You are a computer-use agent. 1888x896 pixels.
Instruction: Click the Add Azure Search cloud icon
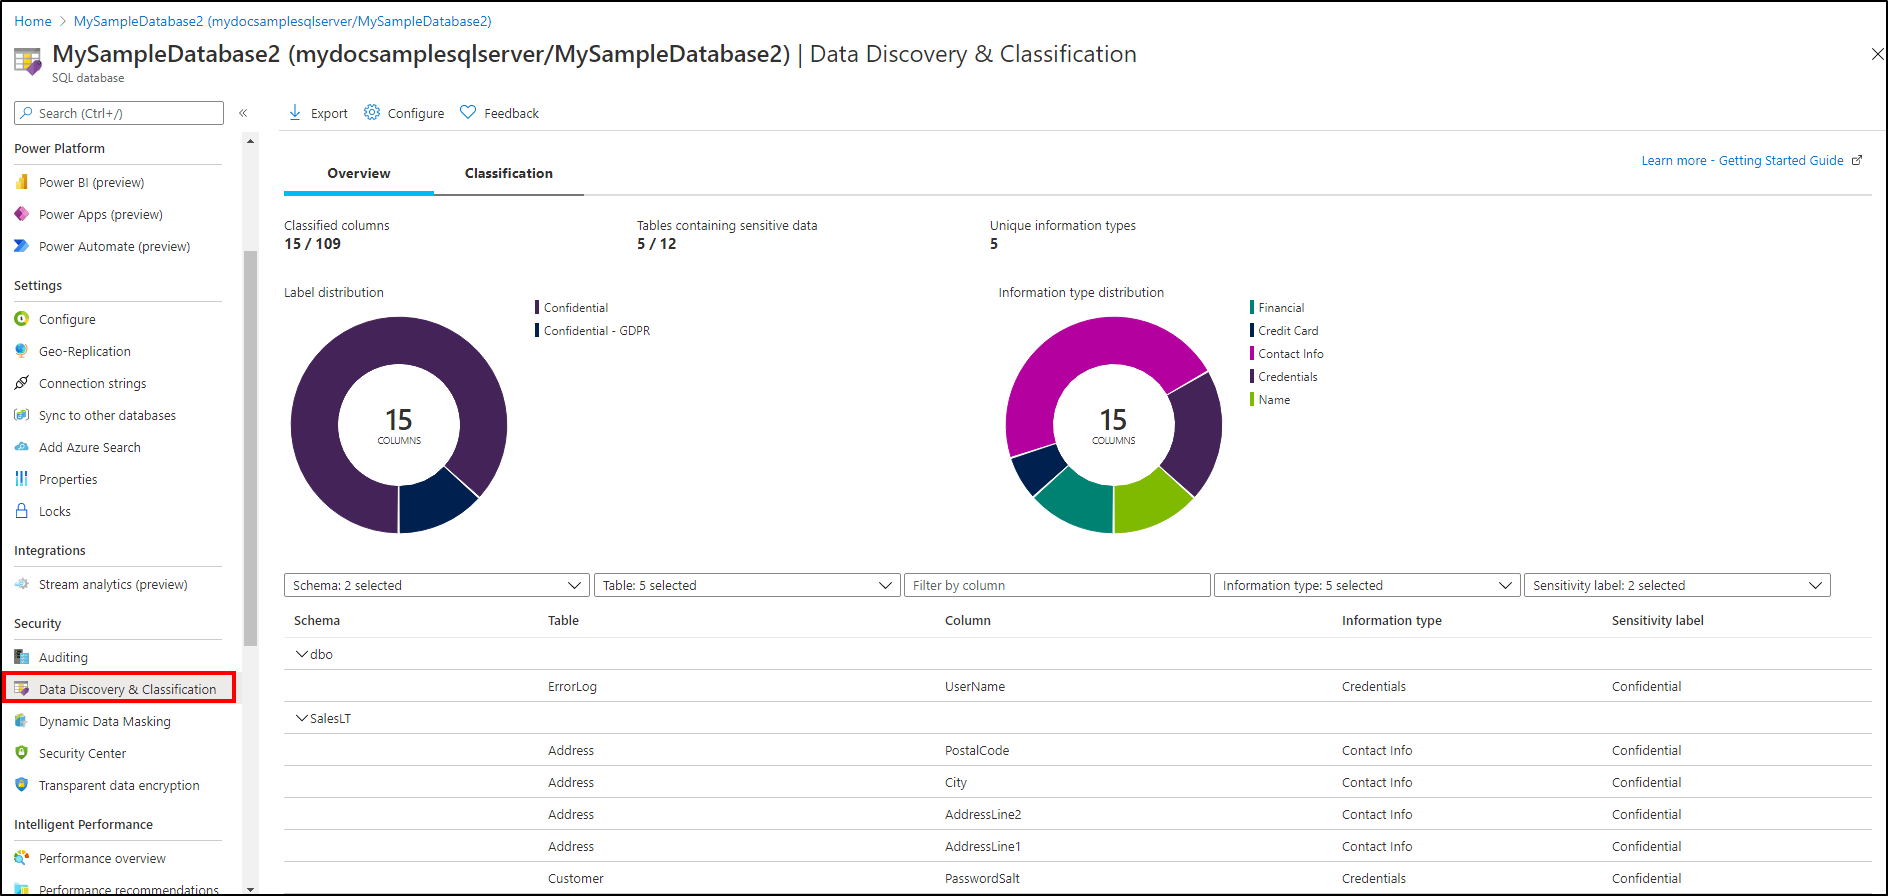tap(22, 447)
